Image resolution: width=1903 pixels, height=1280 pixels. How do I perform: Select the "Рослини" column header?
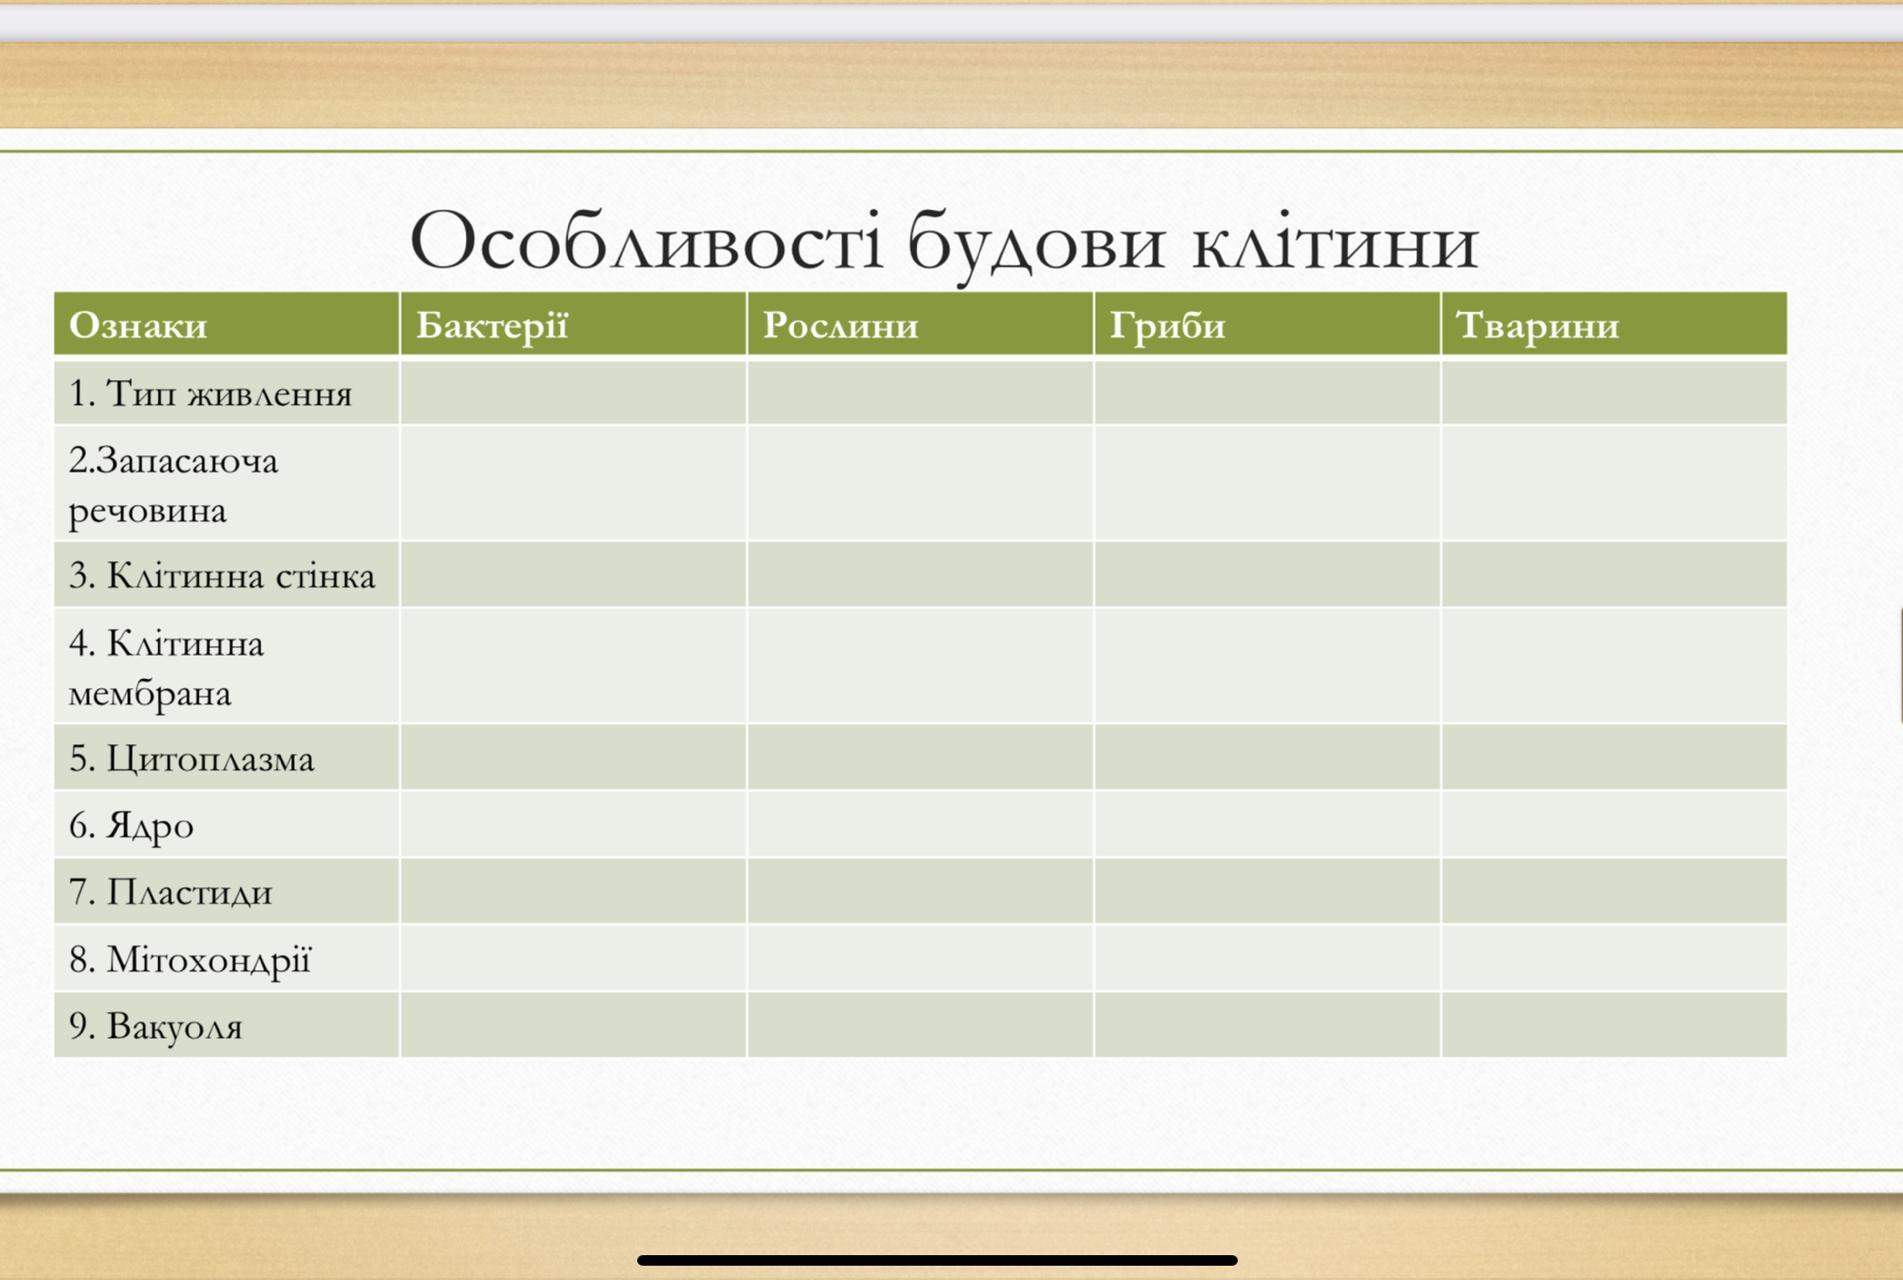[920, 324]
